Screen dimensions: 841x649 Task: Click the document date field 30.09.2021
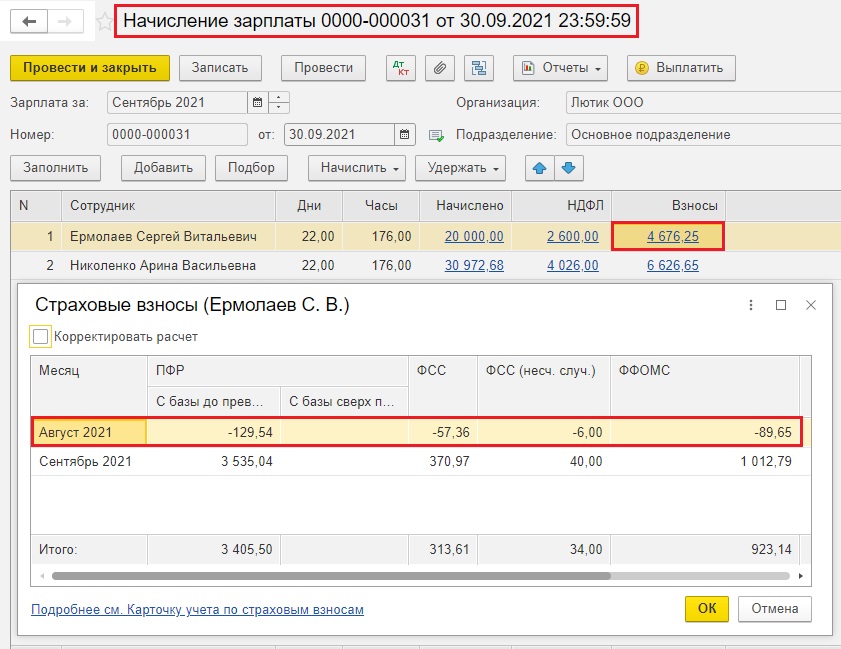[x=340, y=134]
